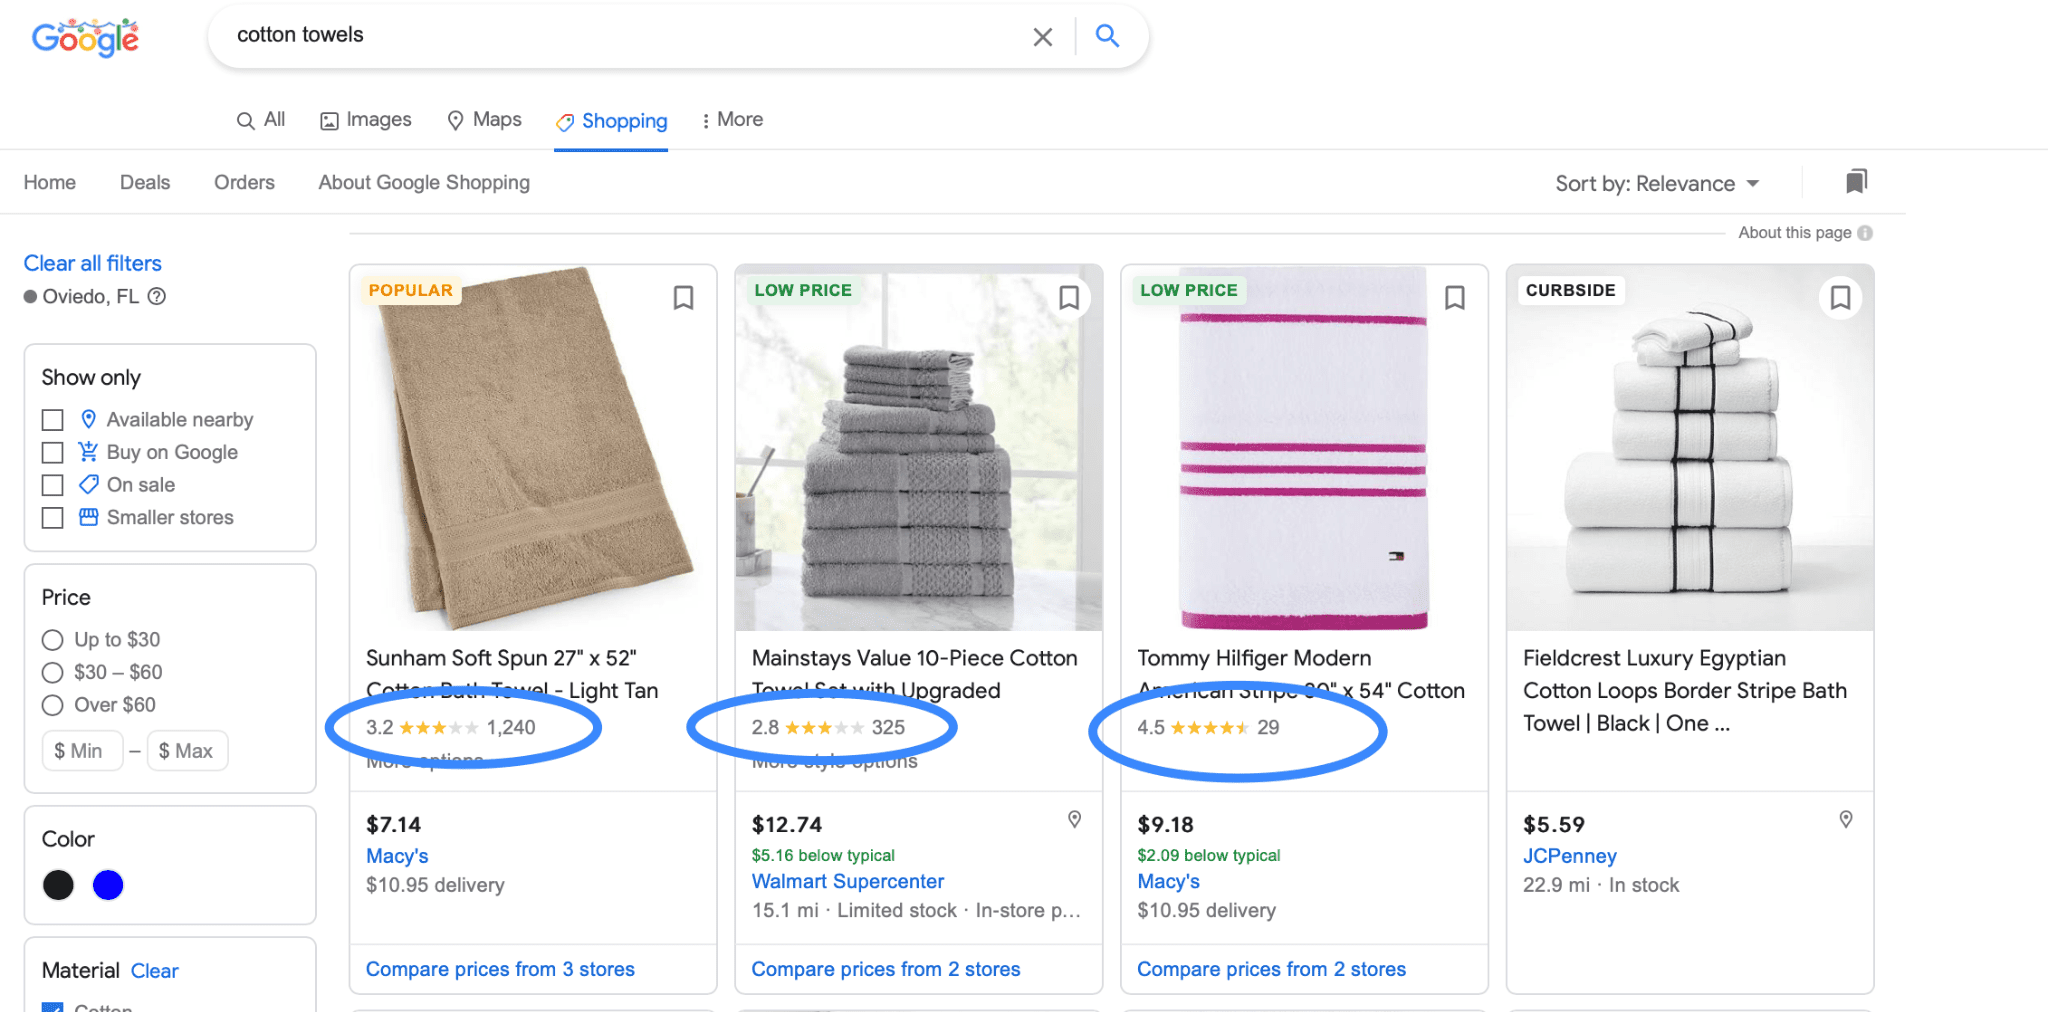Select the Shopping tab
Screen dimensions: 2048x1012
pos(611,121)
